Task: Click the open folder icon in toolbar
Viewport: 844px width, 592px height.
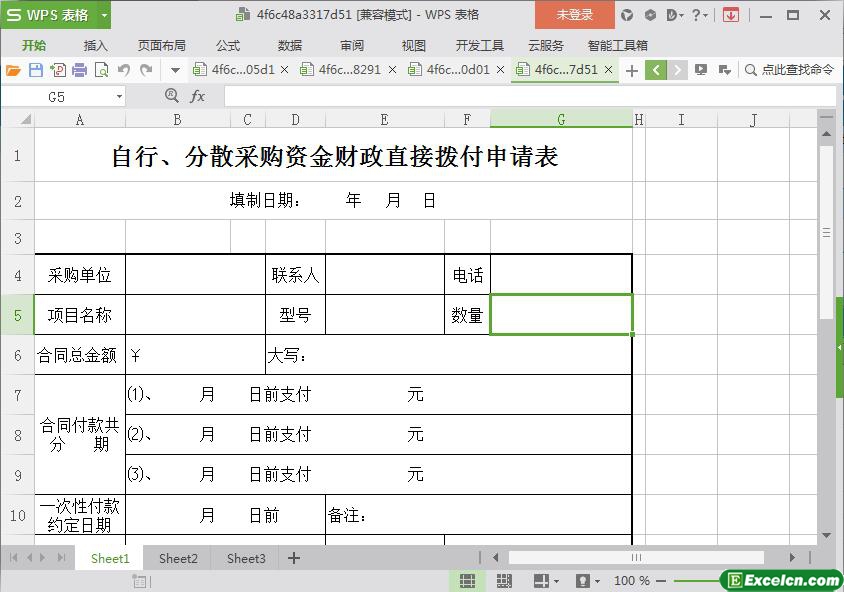Action: [13, 70]
